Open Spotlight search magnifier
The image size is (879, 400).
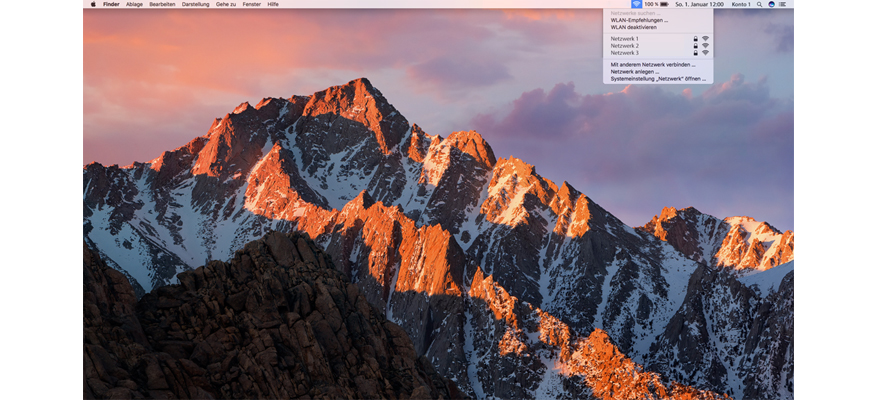[x=759, y=4]
